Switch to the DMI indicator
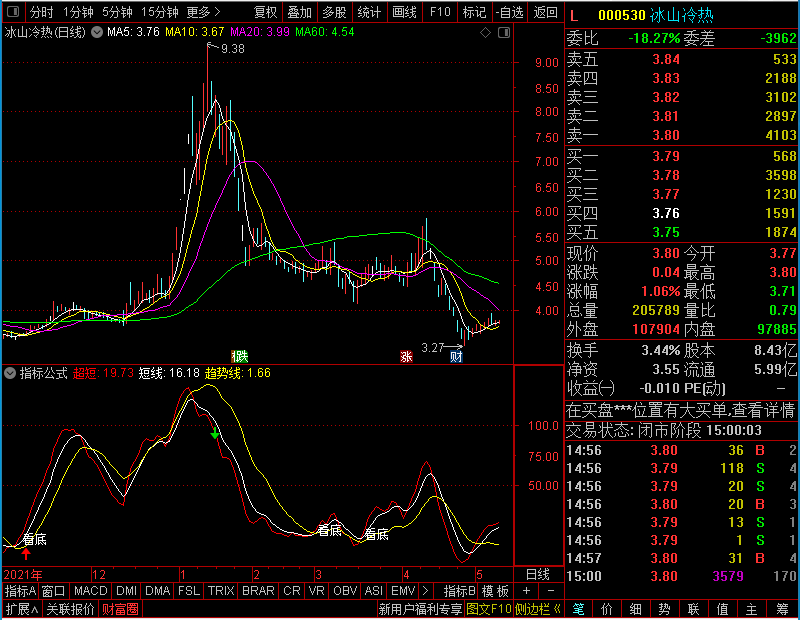 (x=127, y=591)
